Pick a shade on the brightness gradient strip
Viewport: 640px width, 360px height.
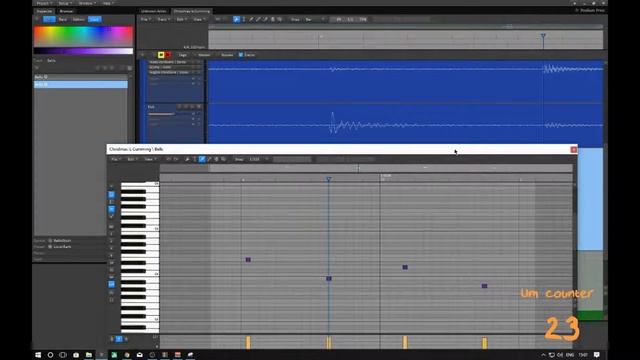coord(83,51)
